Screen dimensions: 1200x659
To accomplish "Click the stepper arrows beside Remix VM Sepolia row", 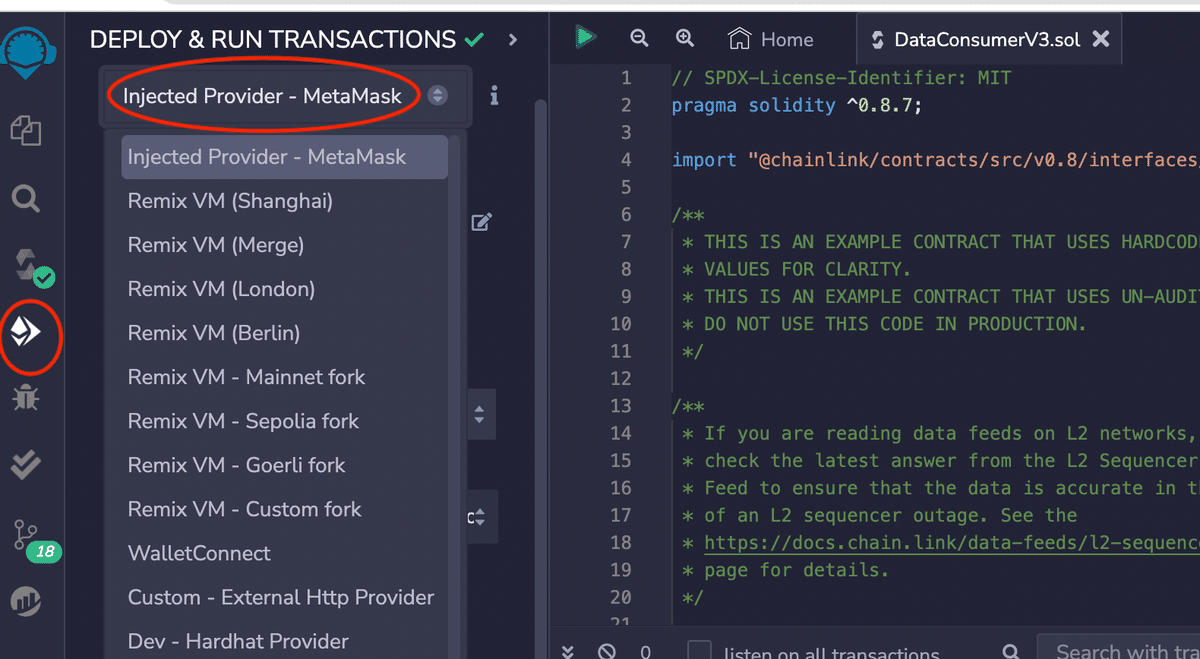I will pyautogui.click(x=479, y=414).
